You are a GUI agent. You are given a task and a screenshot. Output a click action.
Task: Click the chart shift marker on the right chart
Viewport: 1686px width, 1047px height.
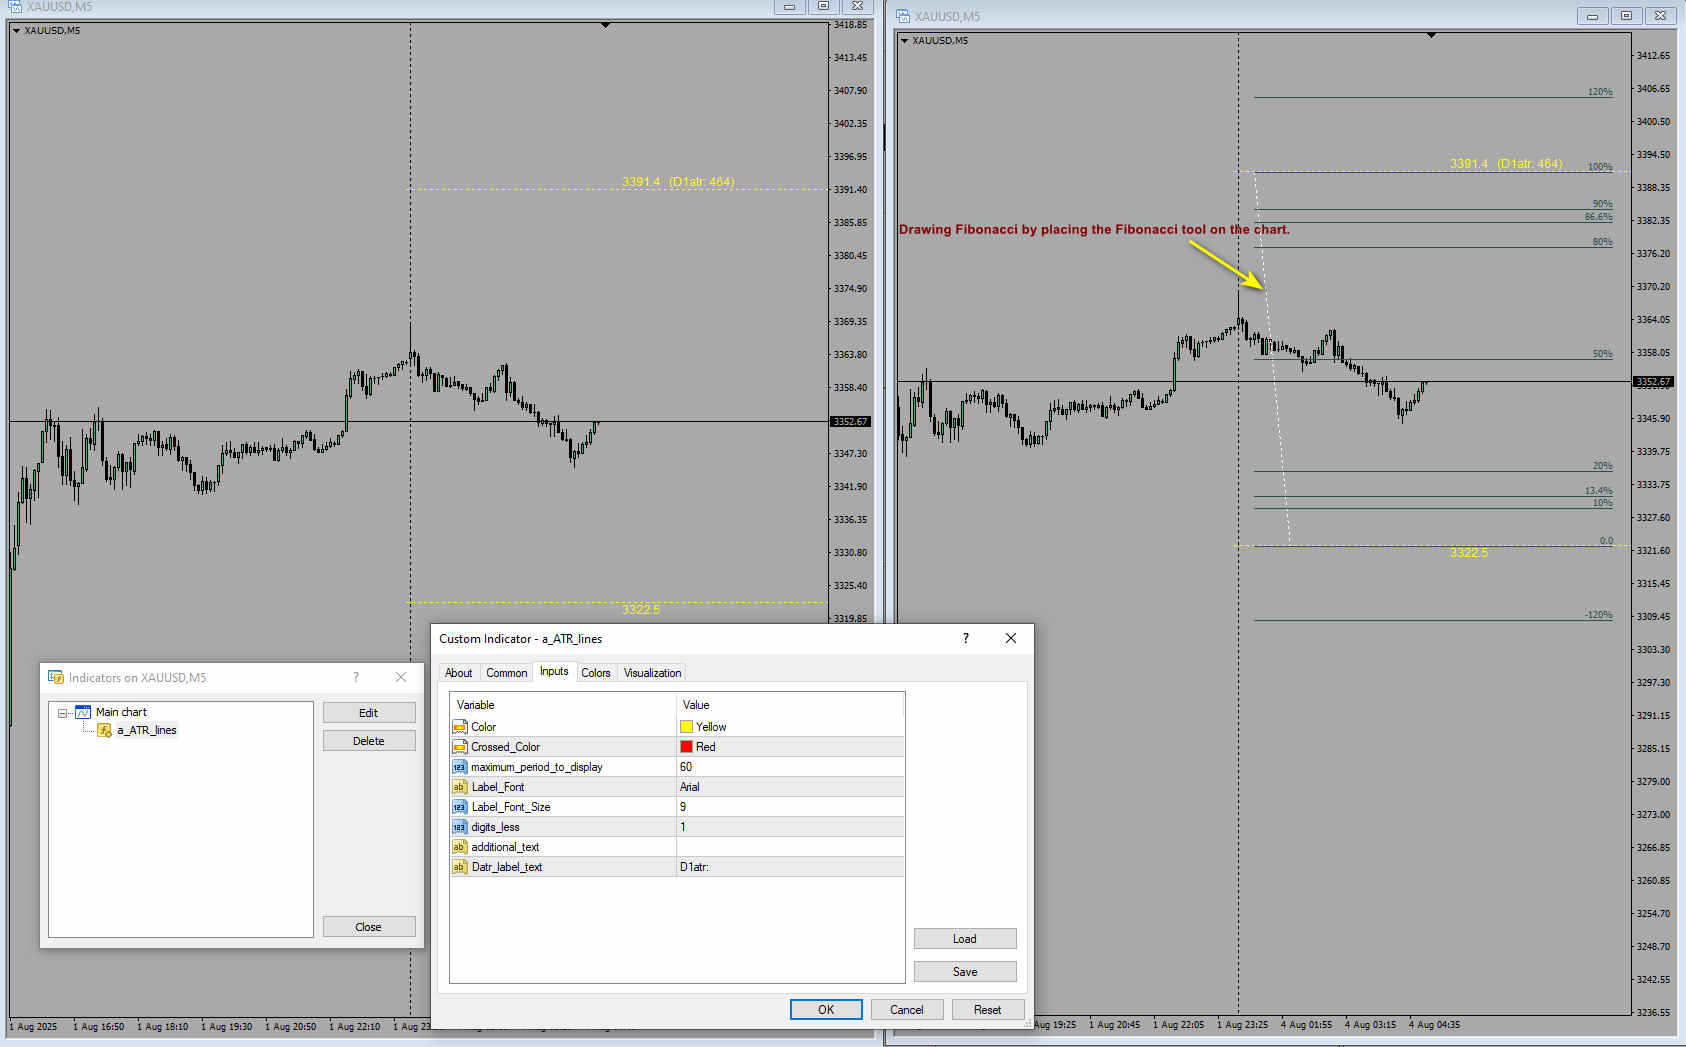(x=1431, y=35)
